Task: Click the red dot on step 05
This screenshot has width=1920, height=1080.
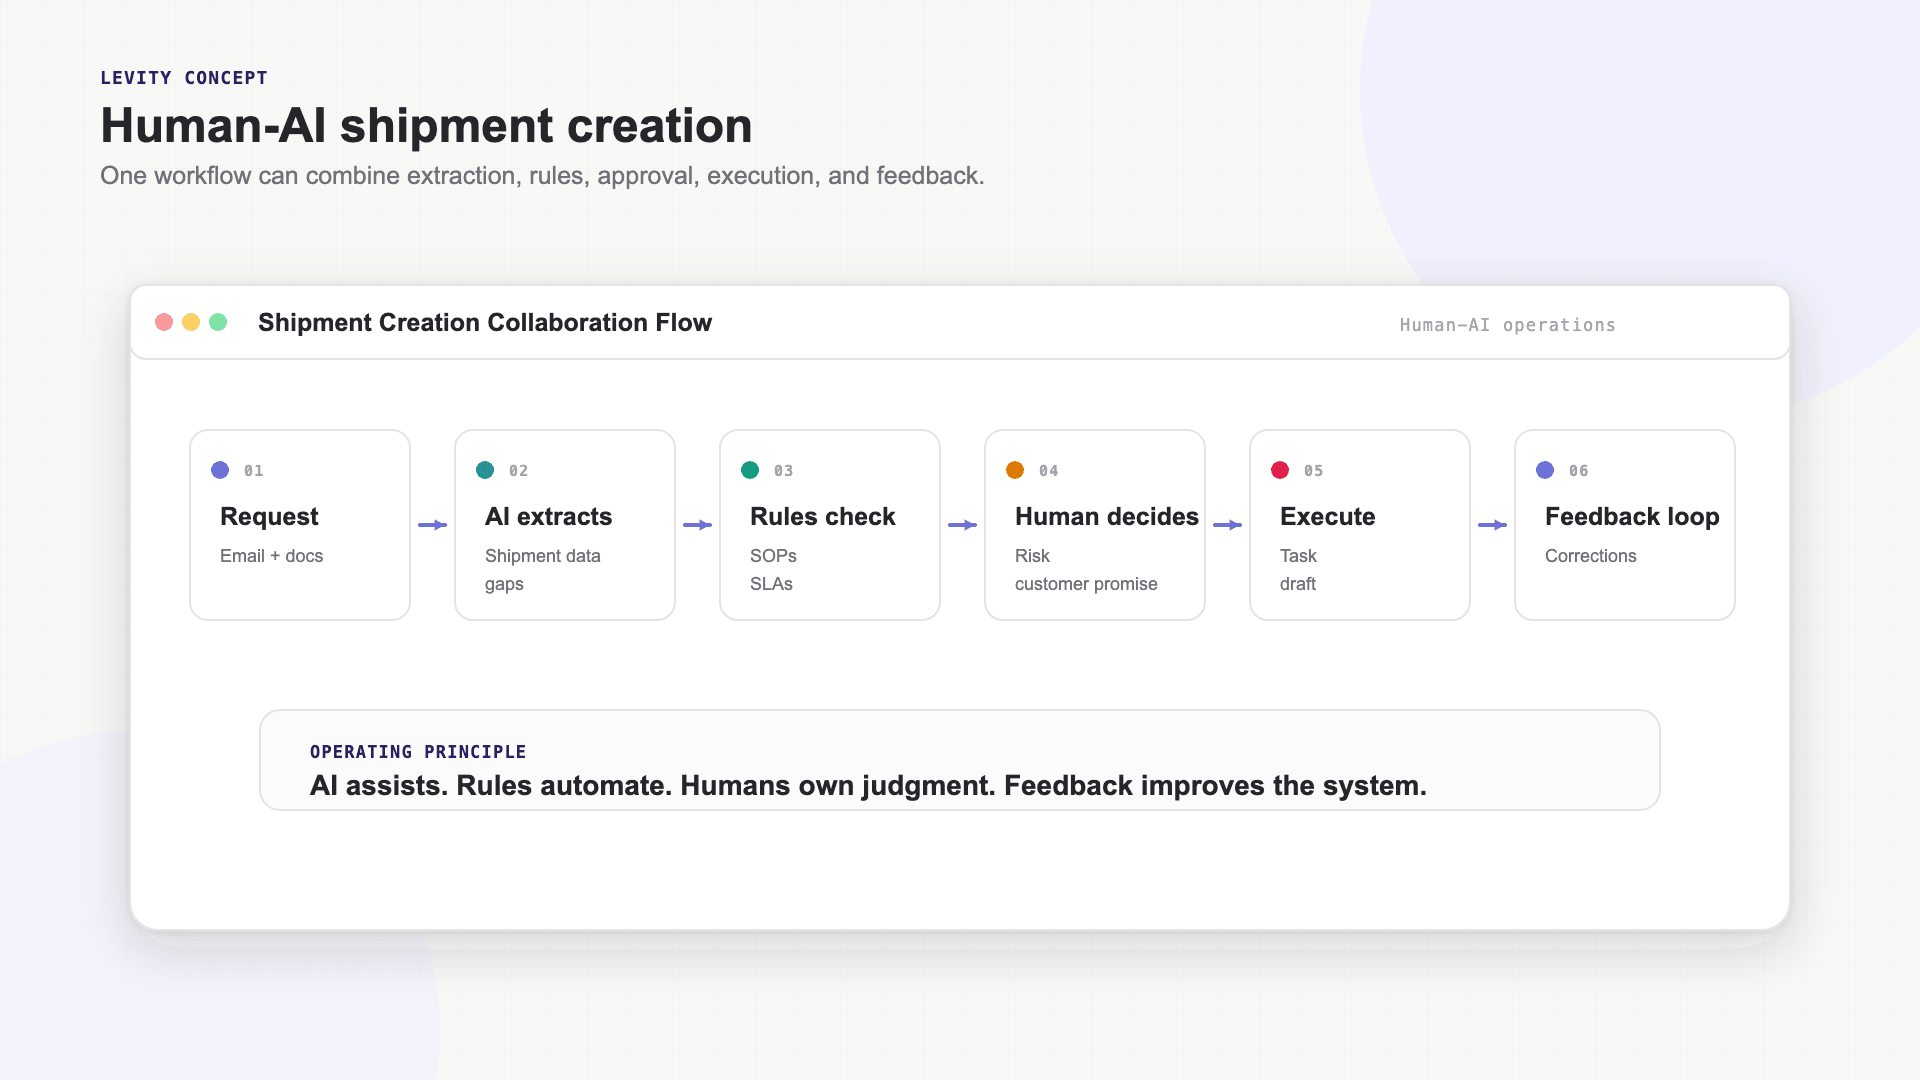Action: pyautogui.click(x=1280, y=470)
